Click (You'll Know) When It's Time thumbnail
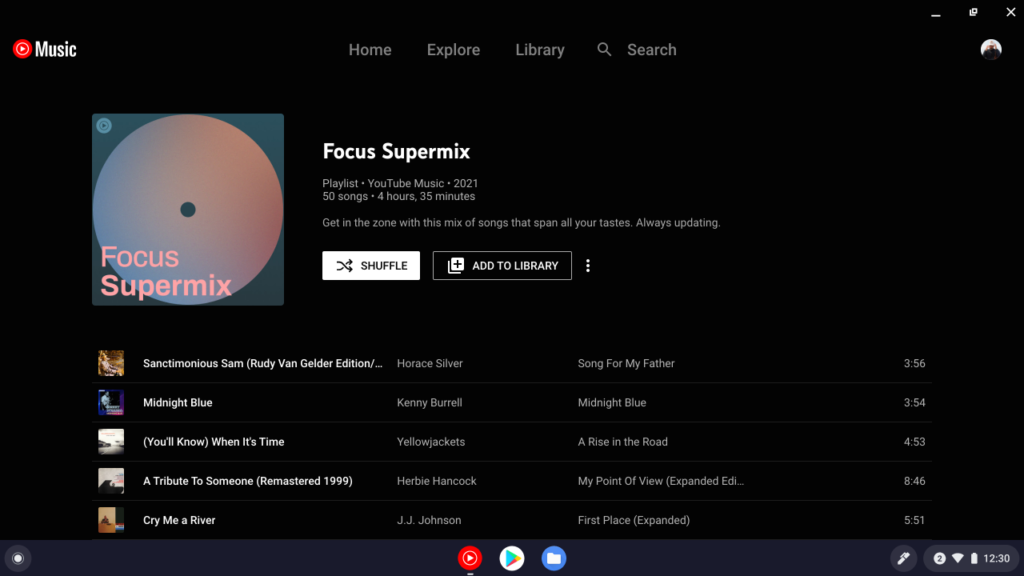The image size is (1024, 576). click(x=111, y=441)
